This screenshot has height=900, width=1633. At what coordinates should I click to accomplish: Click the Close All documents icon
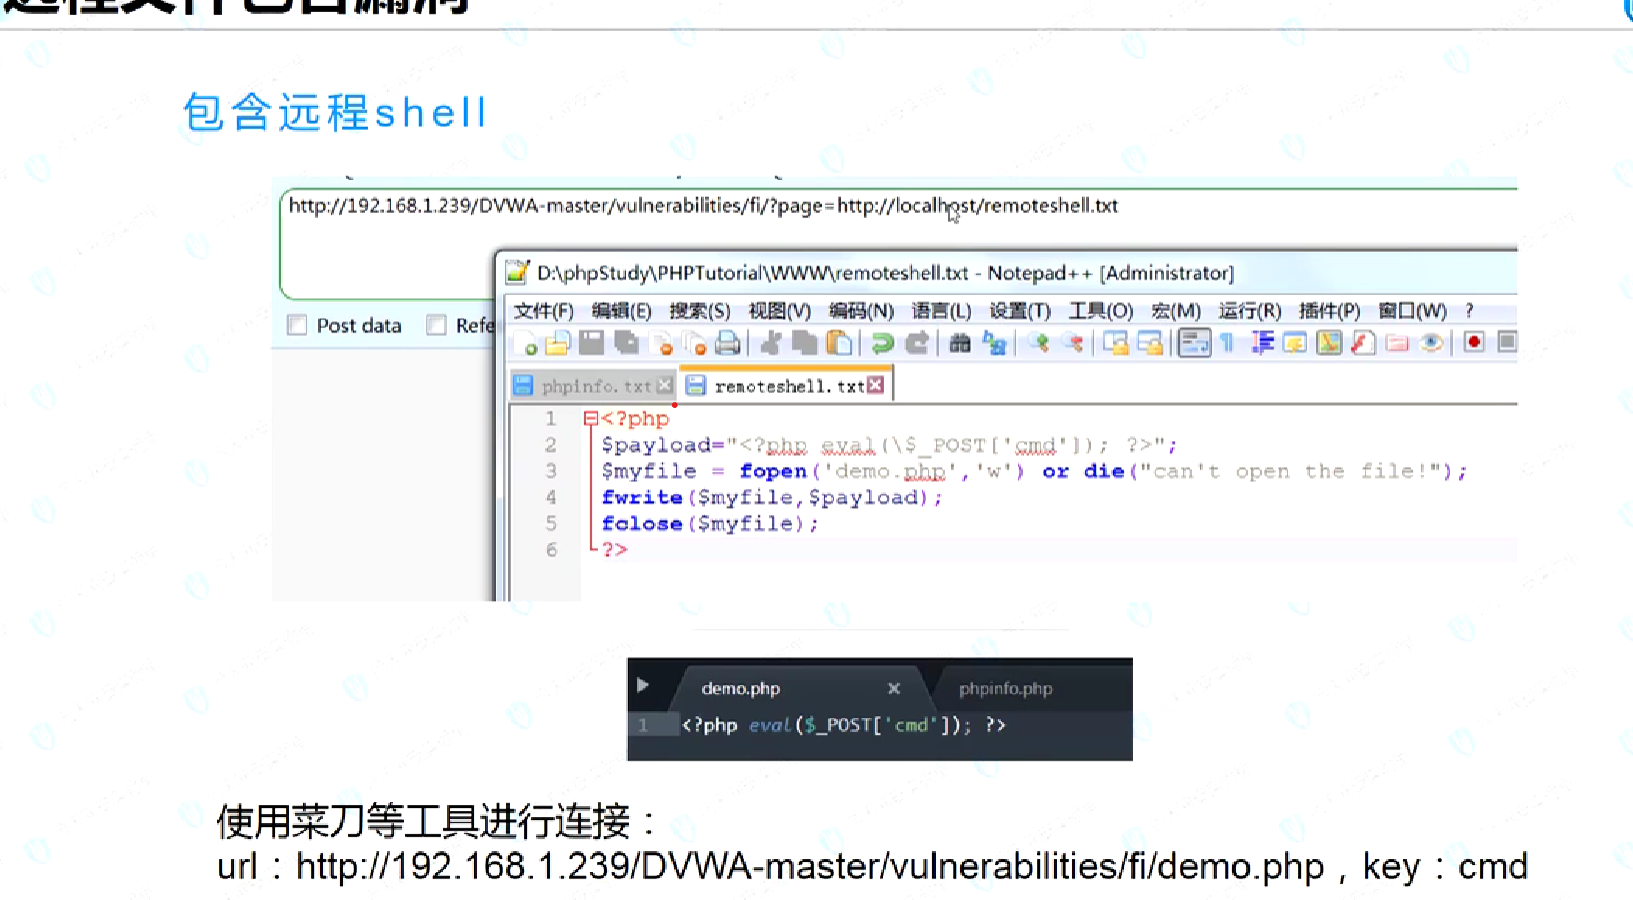[x=695, y=344]
